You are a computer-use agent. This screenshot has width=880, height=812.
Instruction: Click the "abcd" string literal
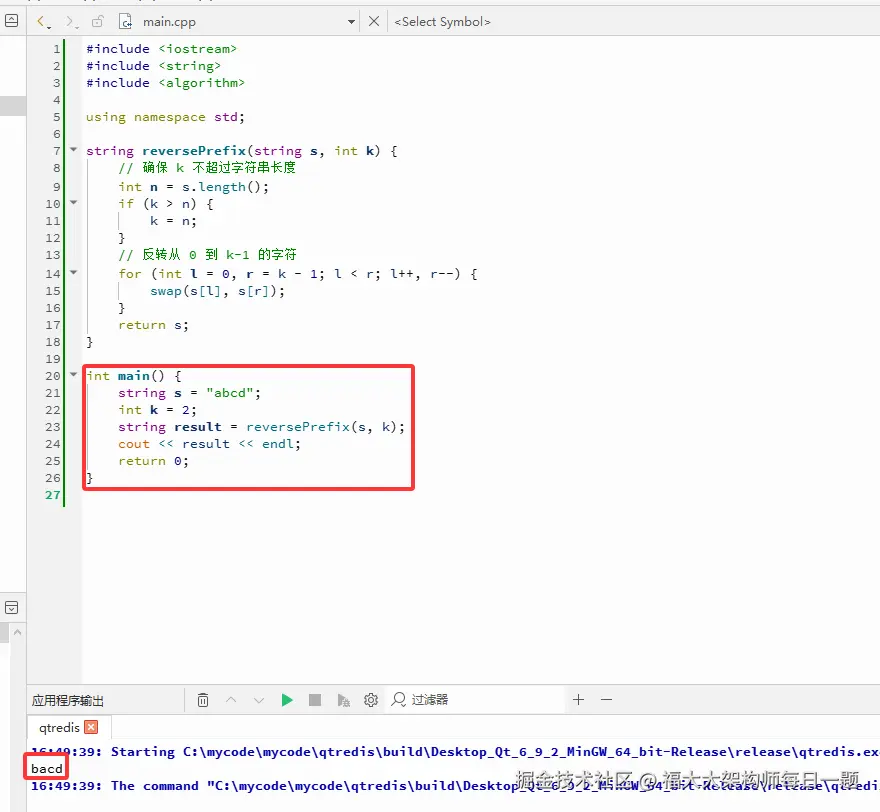(x=230, y=393)
